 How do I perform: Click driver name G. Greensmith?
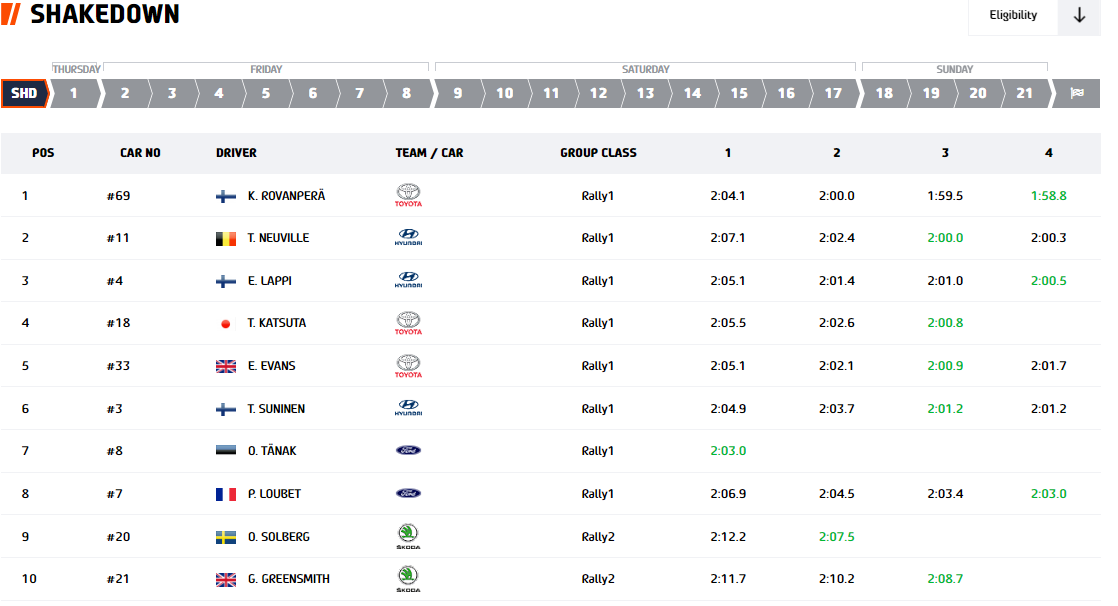[x=289, y=579]
